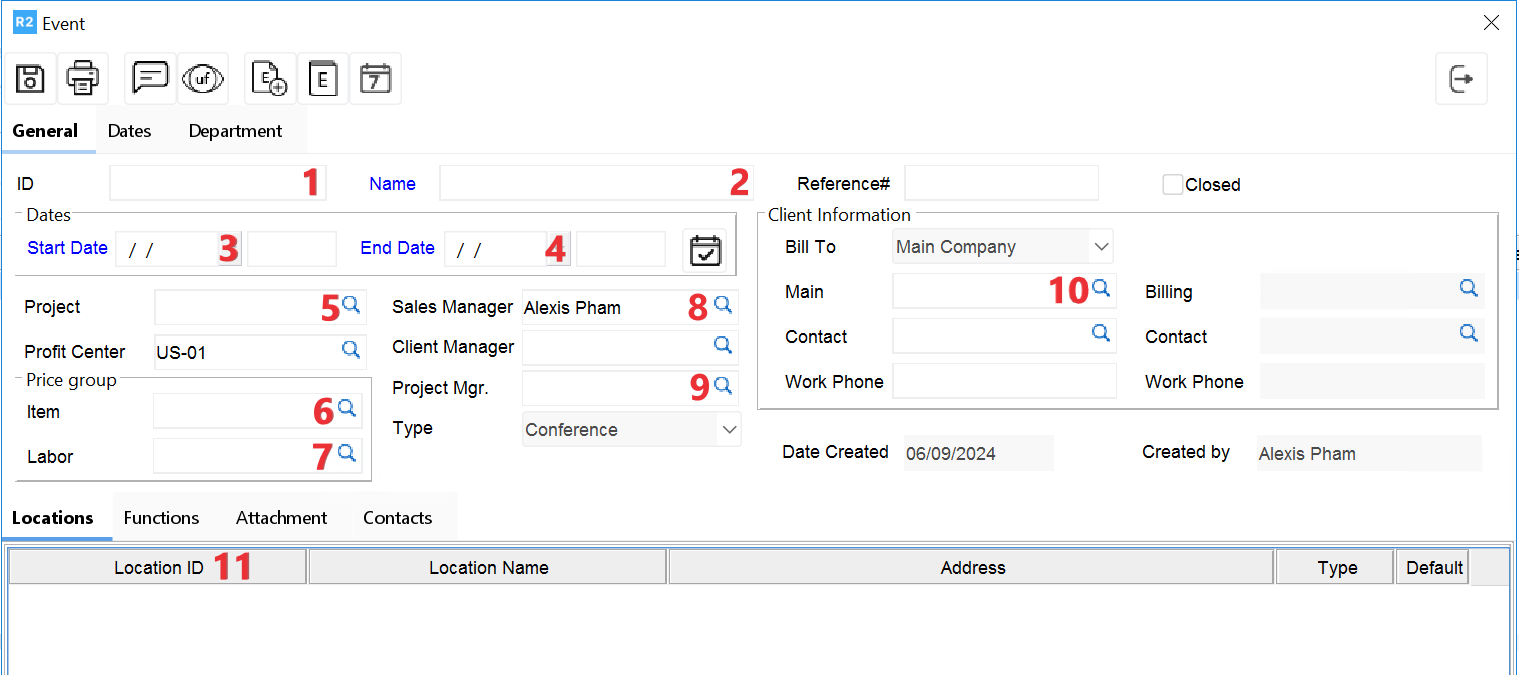This screenshot has height=675, width=1519.
Task: Click the Address column header
Action: 972,568
